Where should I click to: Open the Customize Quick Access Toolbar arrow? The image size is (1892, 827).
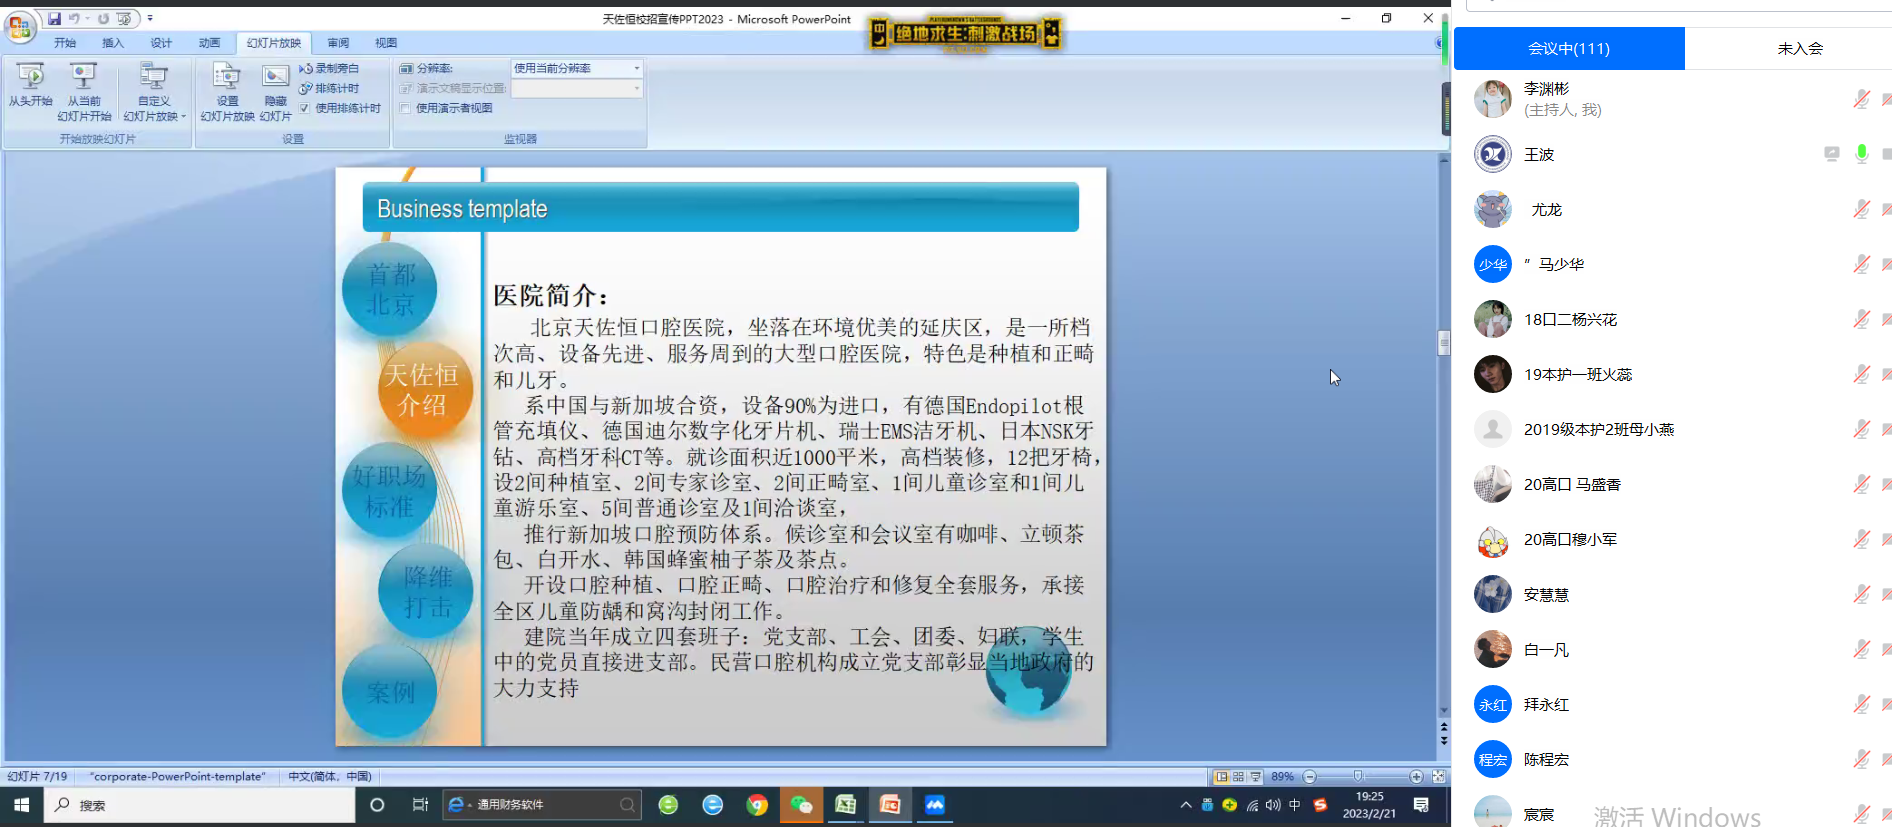coord(150,18)
